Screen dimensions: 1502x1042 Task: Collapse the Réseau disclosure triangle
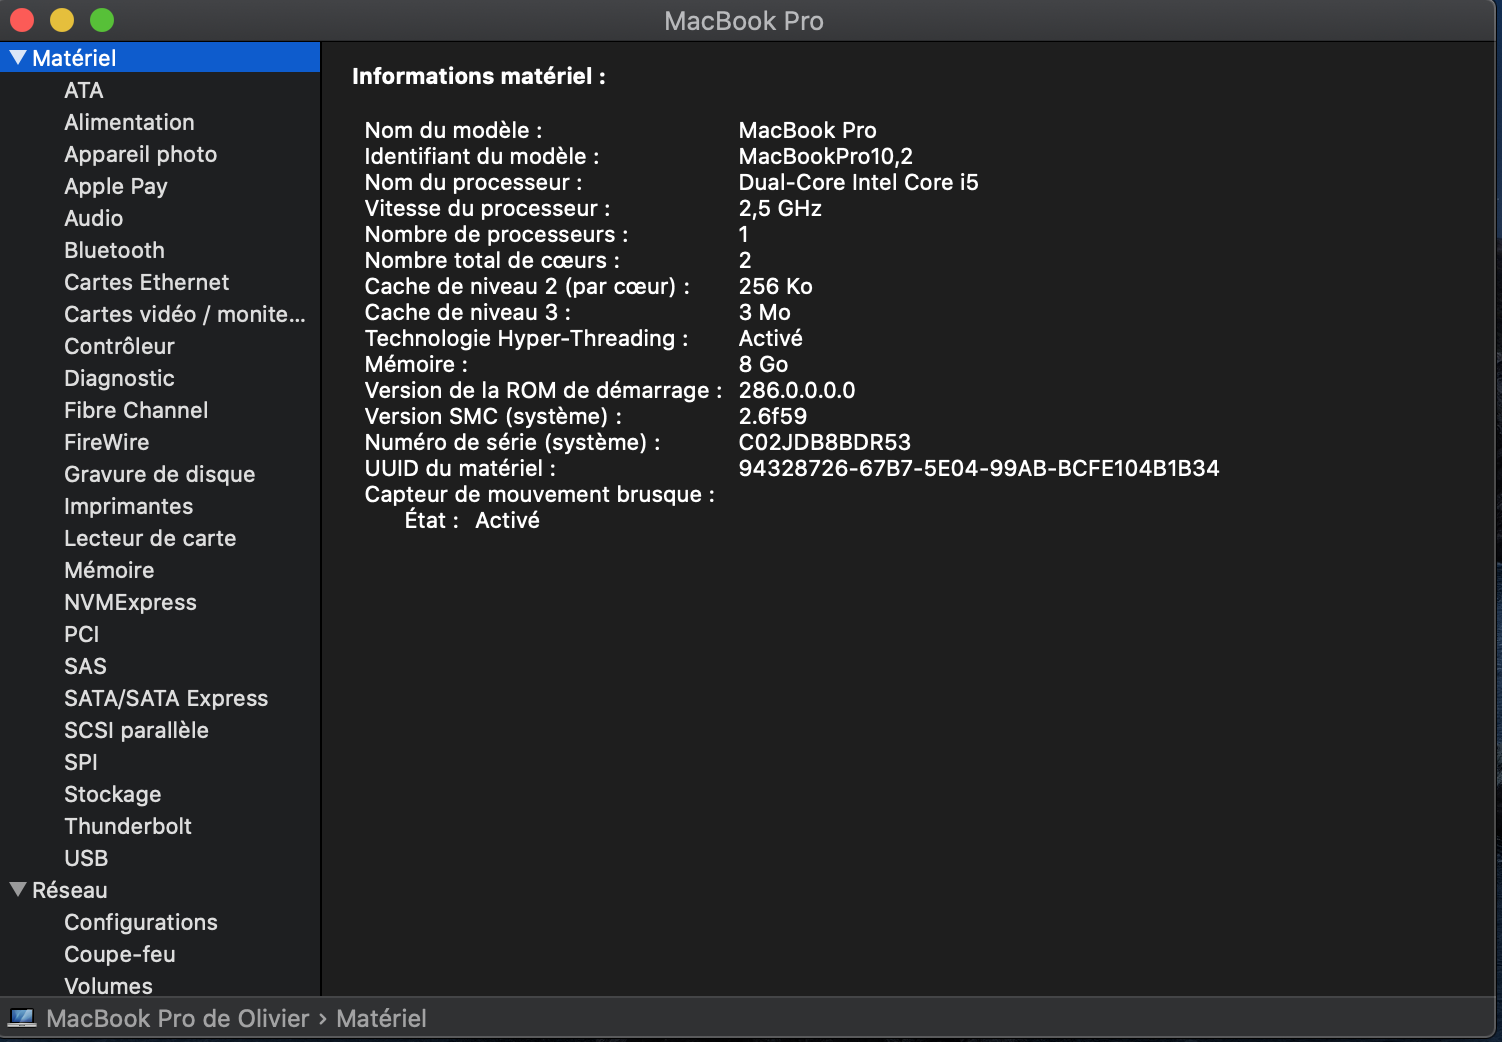[18, 889]
